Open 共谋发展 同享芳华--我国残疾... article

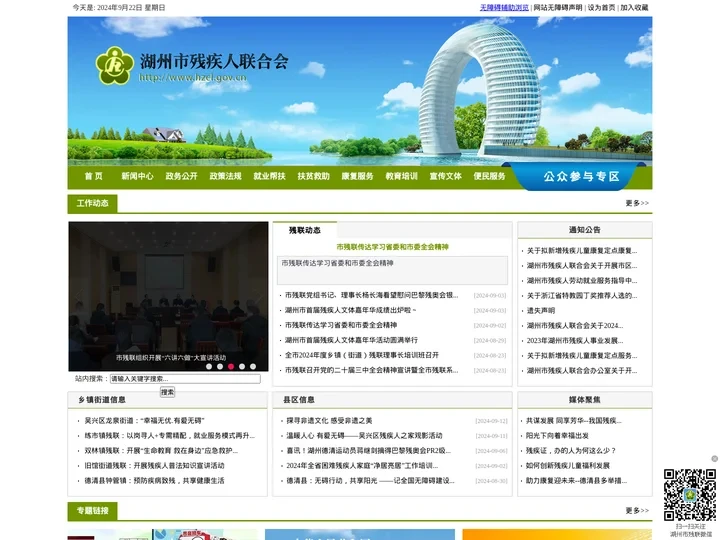tap(574, 421)
